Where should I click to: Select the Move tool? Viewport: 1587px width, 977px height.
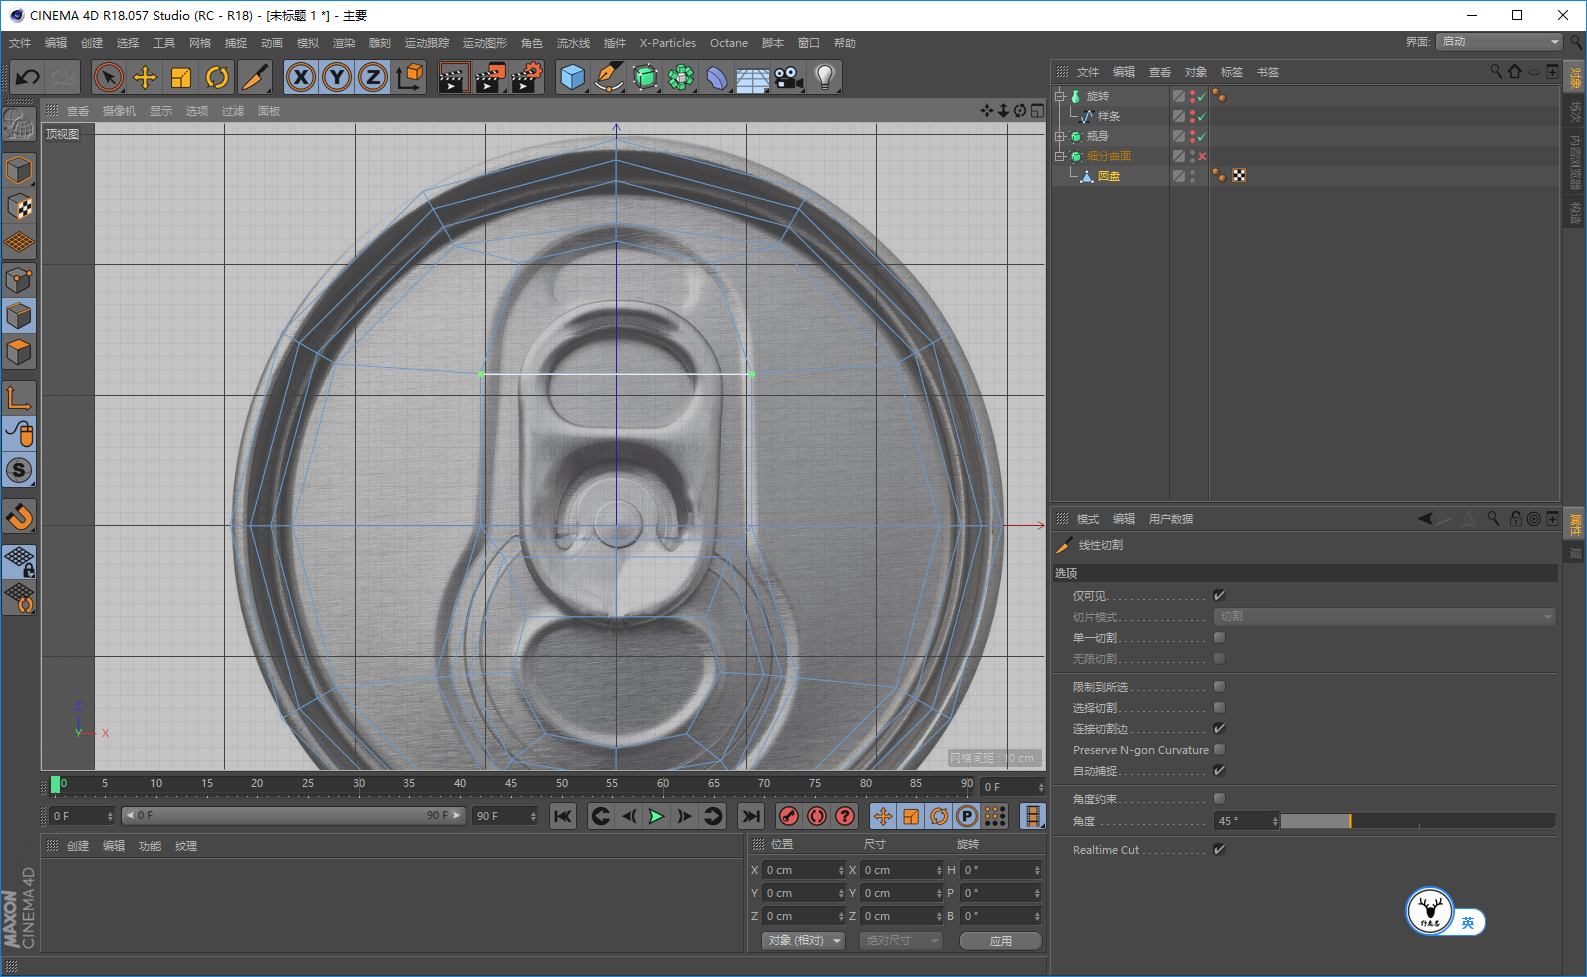(145, 77)
